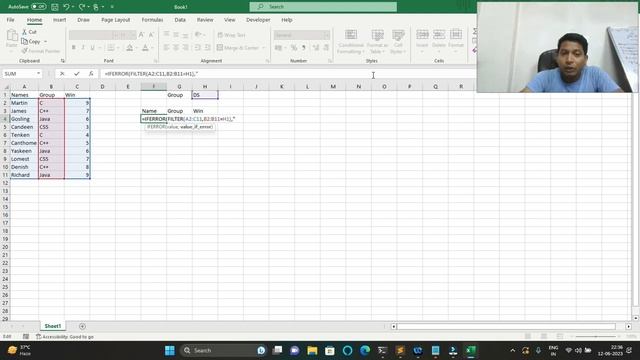Screen dimensions: 640x360
Task: Open Conditional Formatting menu
Action: 351,41
